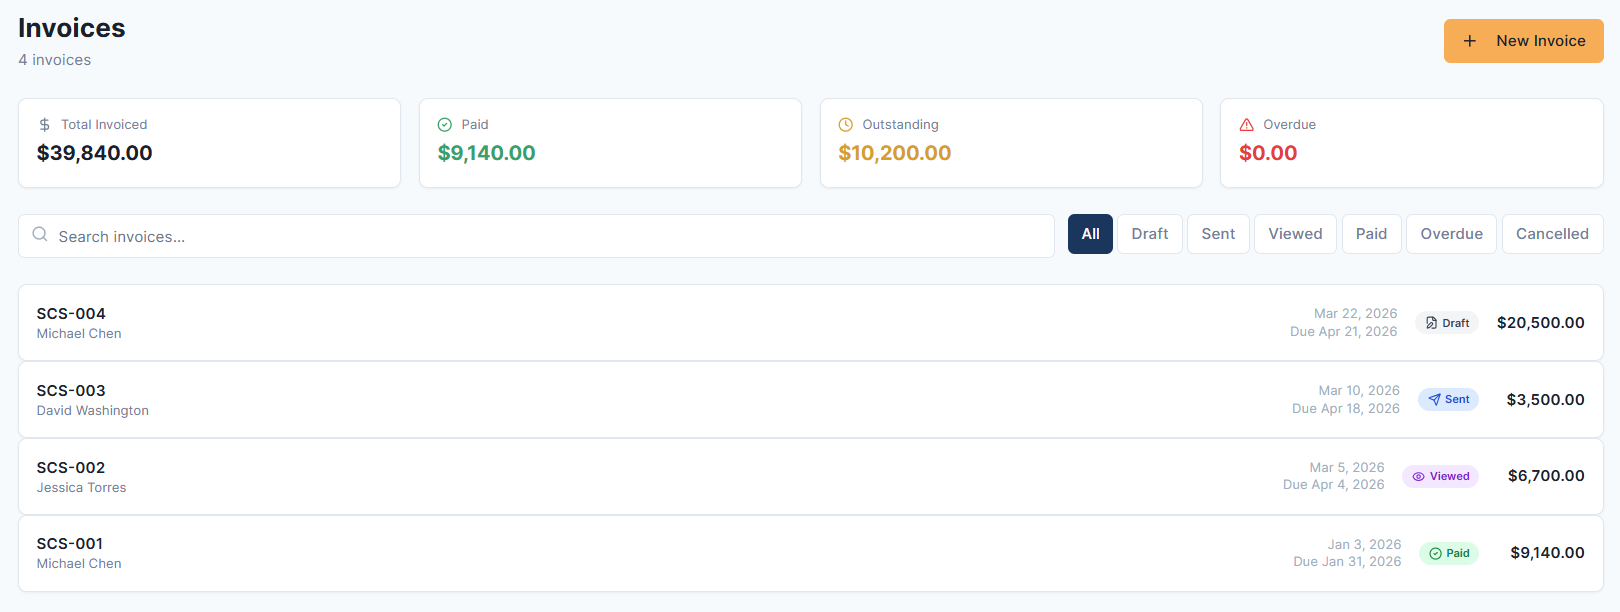
Task: Click the Paid status badge on SCS-001
Action: tap(1448, 554)
